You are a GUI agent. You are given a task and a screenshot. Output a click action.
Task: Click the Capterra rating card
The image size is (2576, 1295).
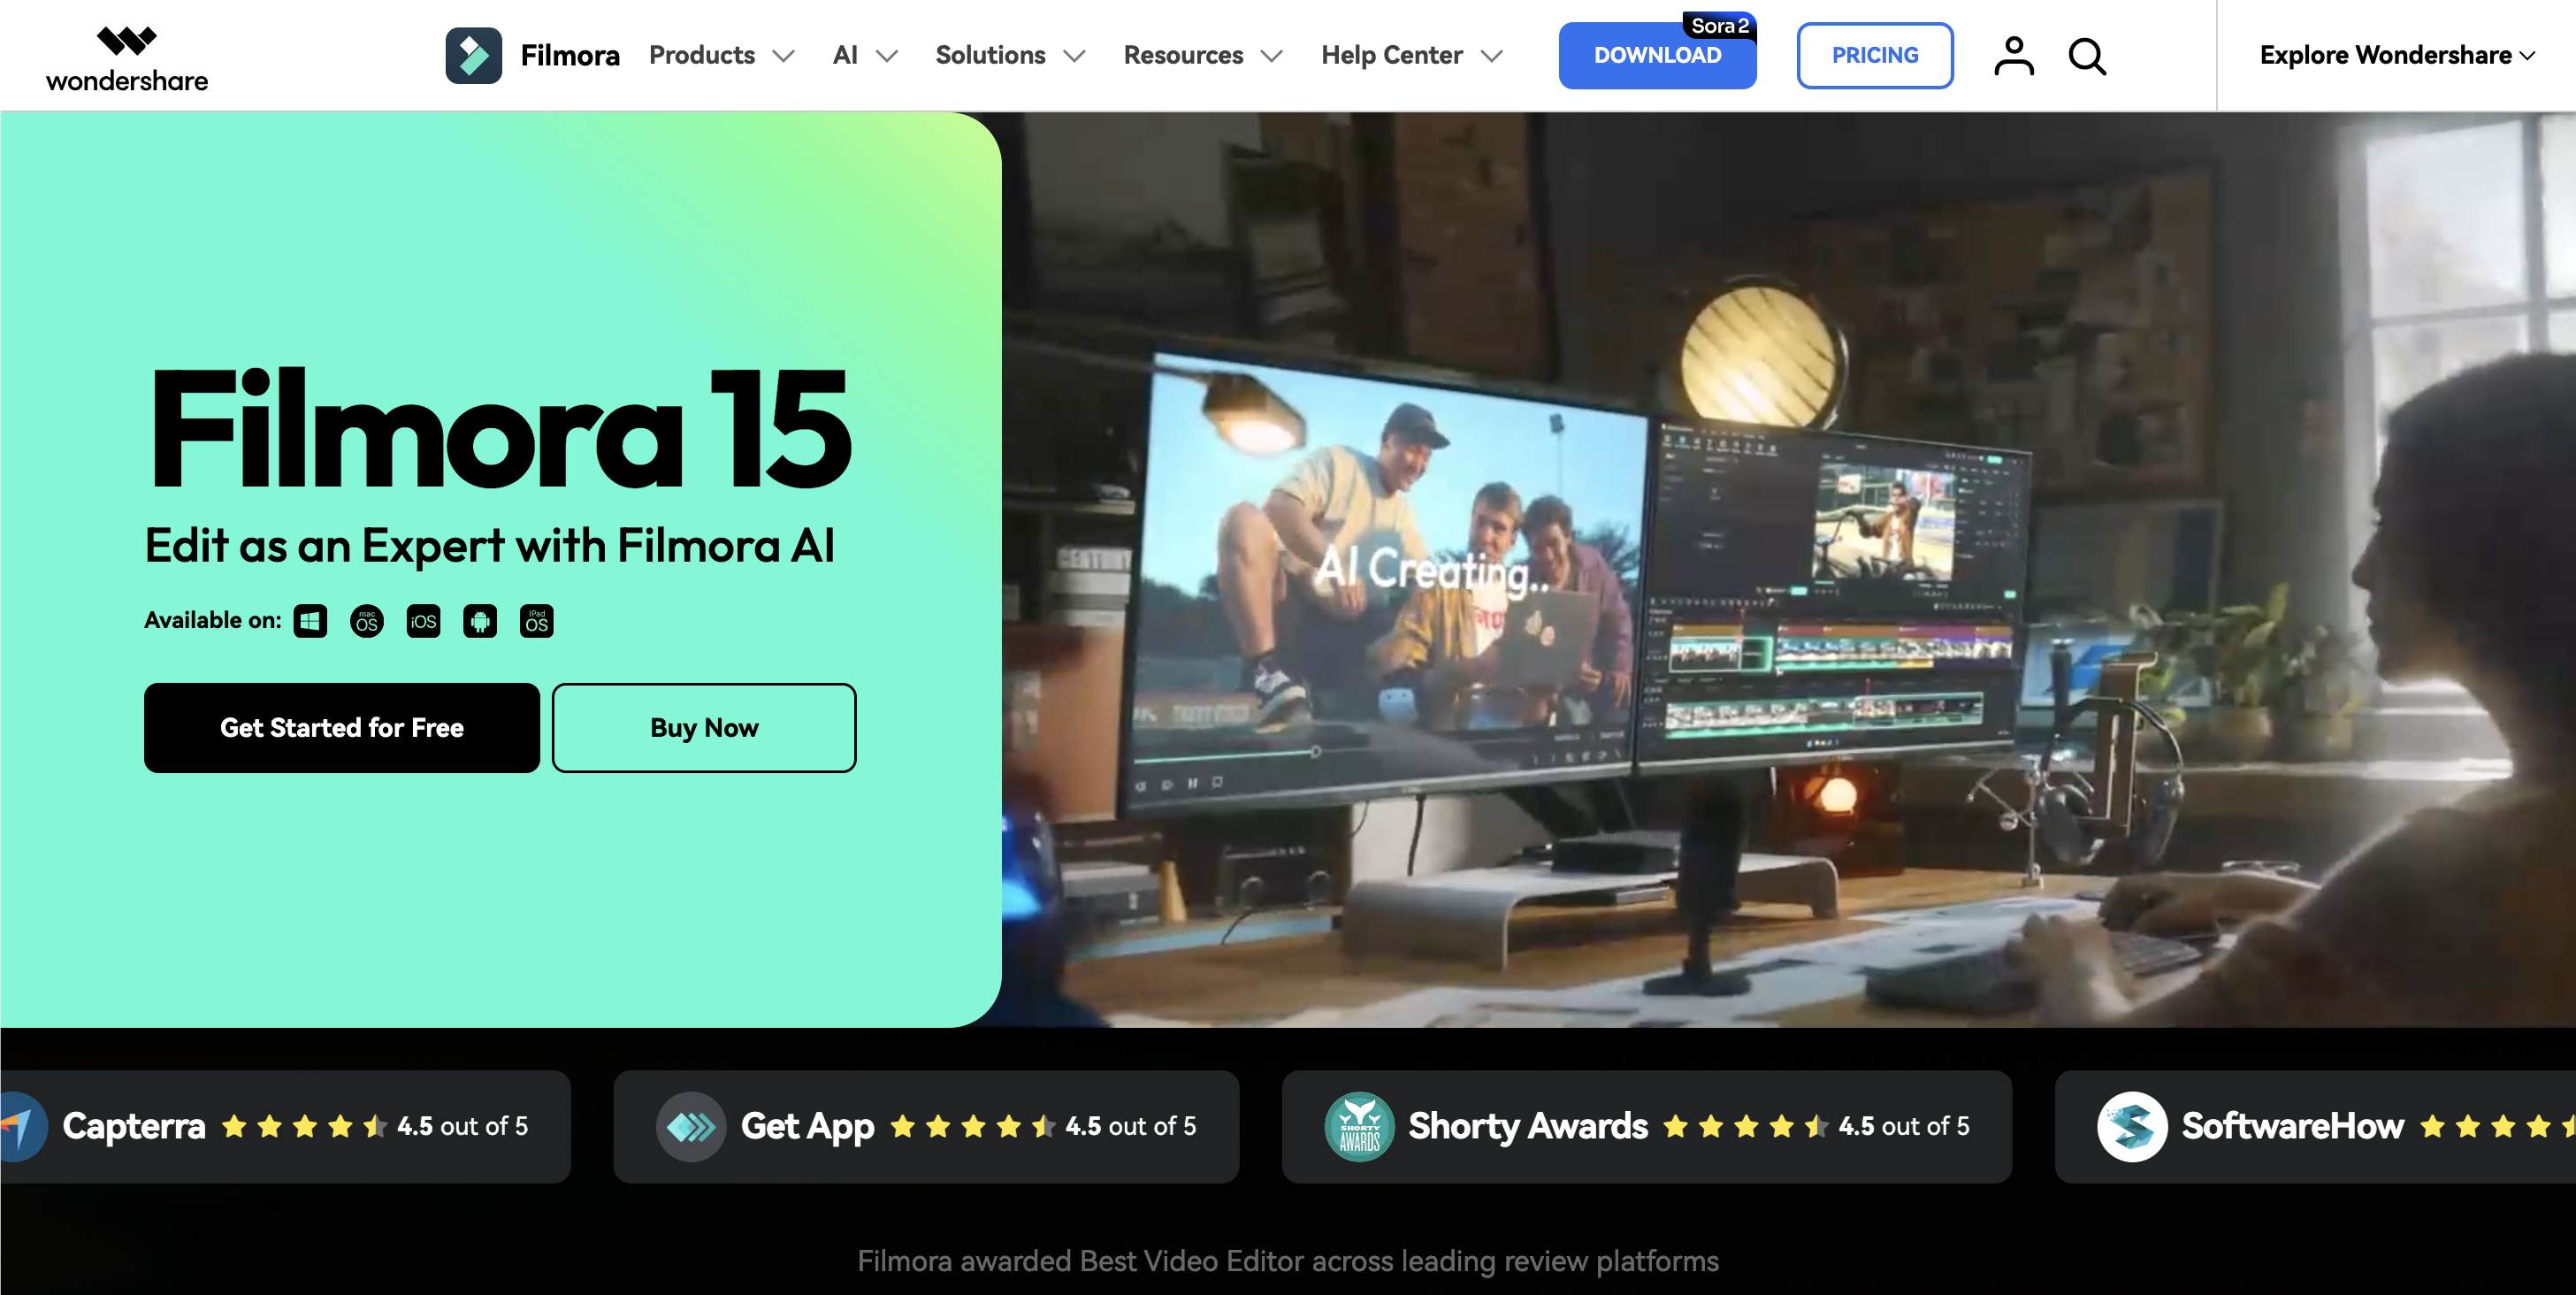pyautogui.click(x=285, y=1127)
